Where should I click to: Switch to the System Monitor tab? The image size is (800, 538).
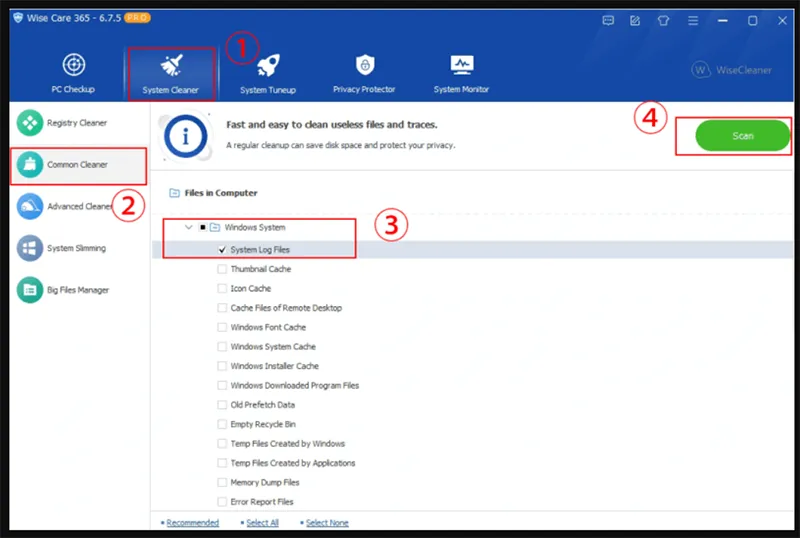pos(462,74)
